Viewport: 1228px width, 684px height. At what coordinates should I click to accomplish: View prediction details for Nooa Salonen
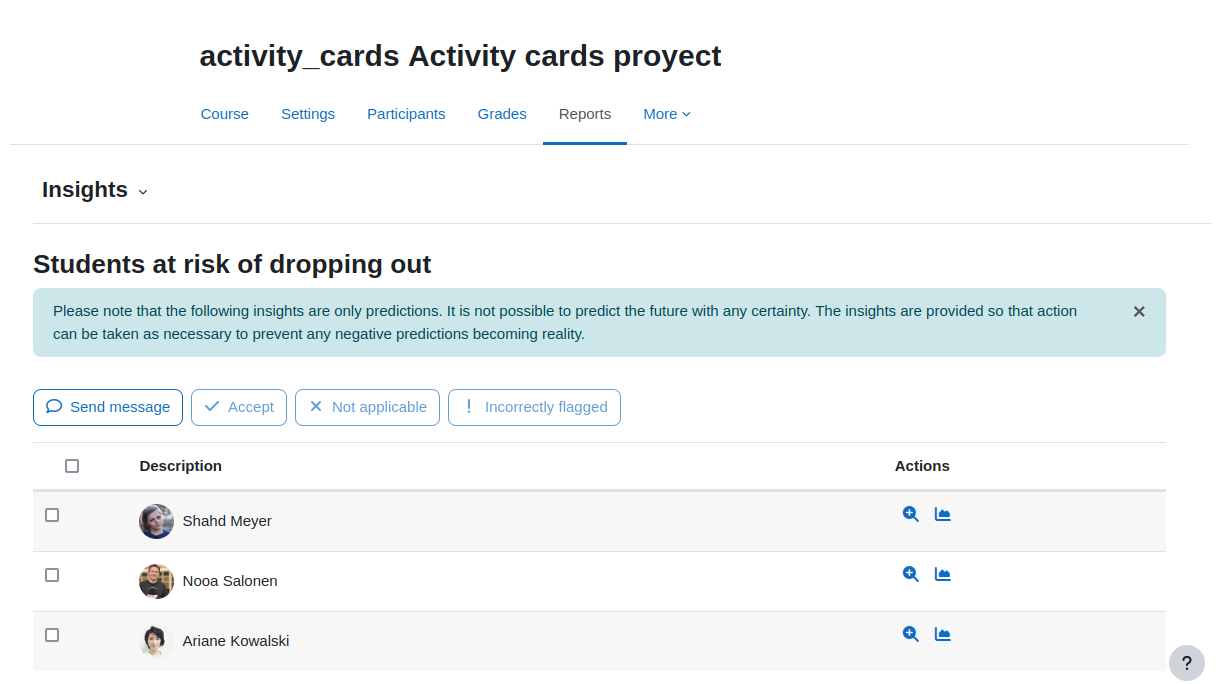pyautogui.click(x=910, y=574)
